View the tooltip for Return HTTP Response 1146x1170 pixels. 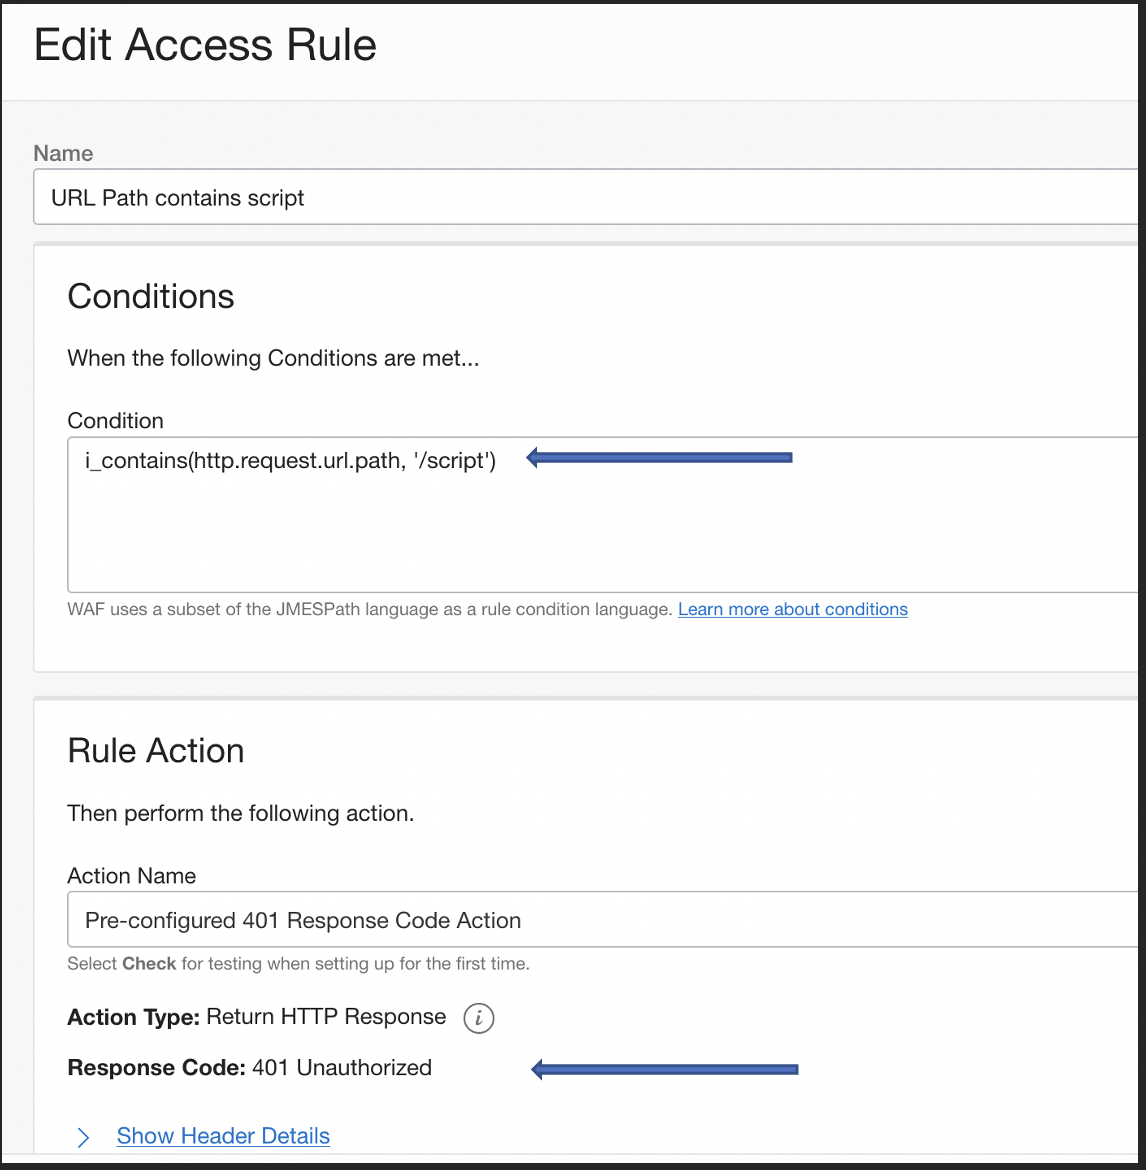click(479, 1018)
